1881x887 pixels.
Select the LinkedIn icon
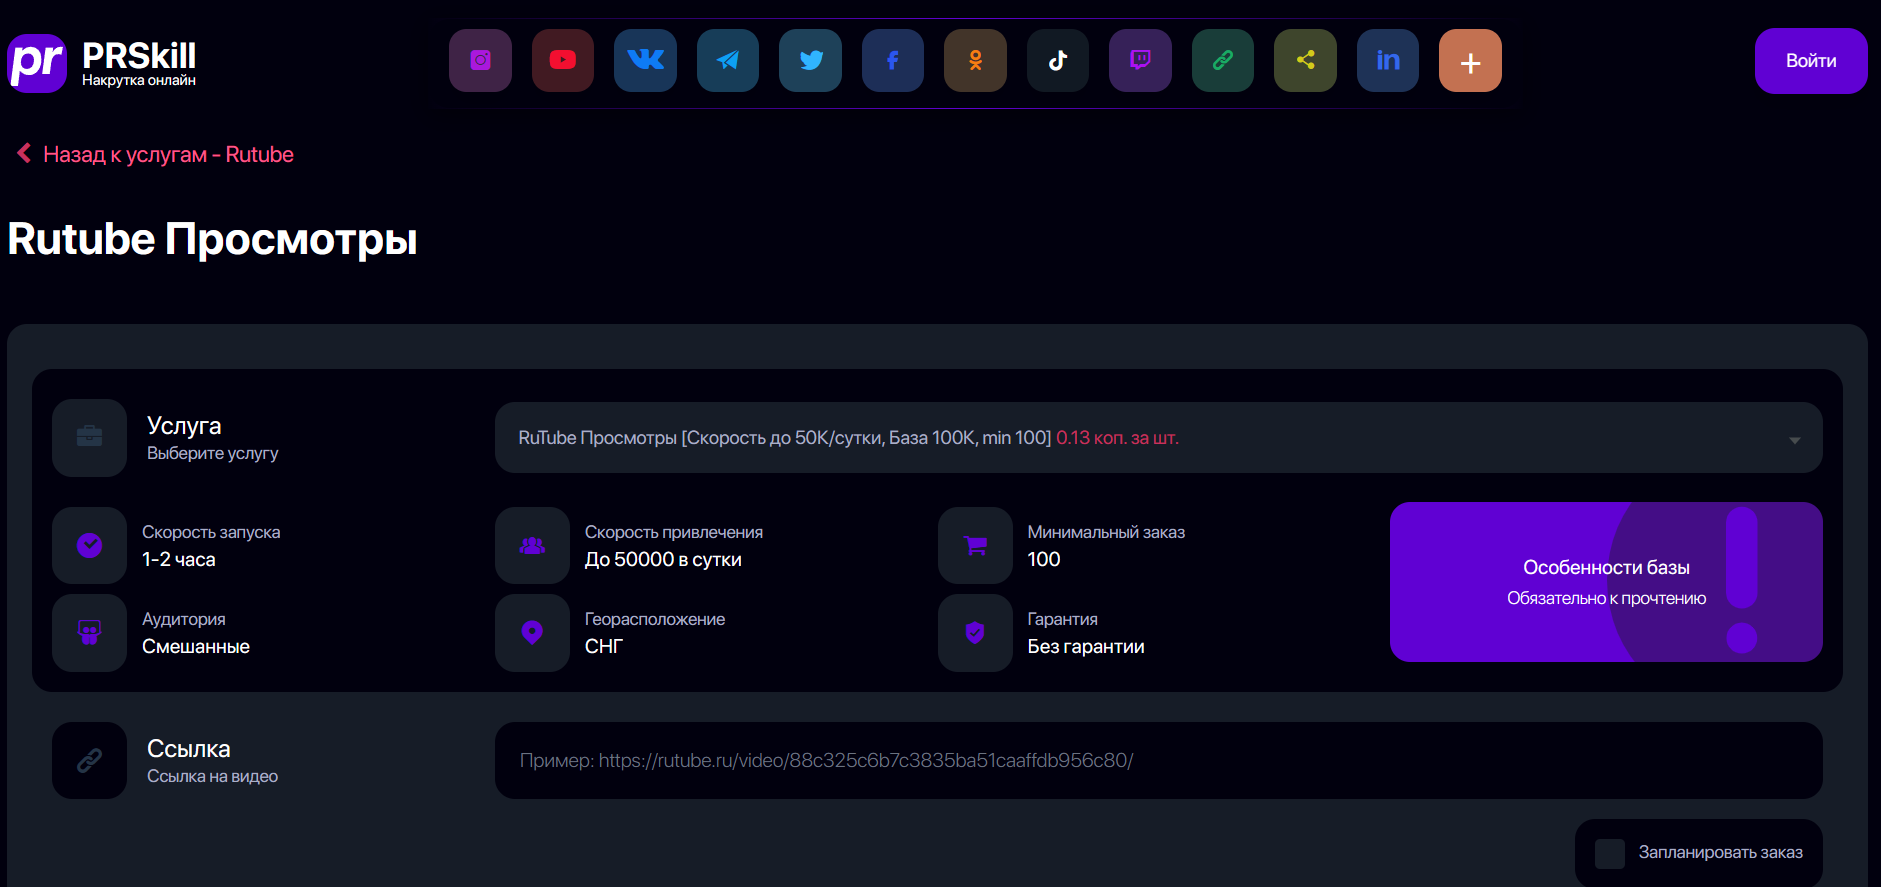click(1388, 60)
